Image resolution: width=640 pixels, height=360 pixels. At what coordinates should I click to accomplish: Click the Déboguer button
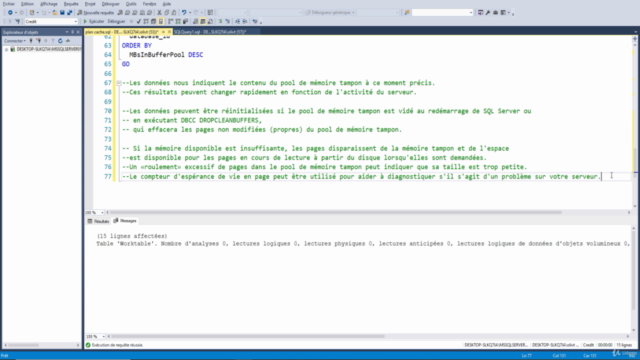click(x=116, y=21)
